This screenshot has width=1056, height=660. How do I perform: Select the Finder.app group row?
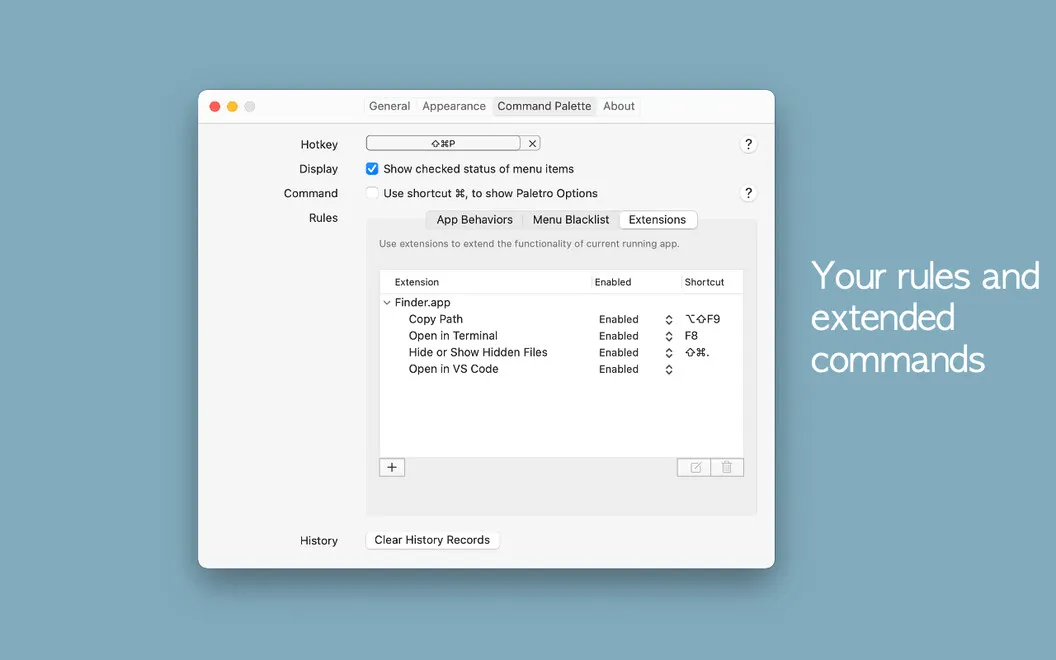562,302
